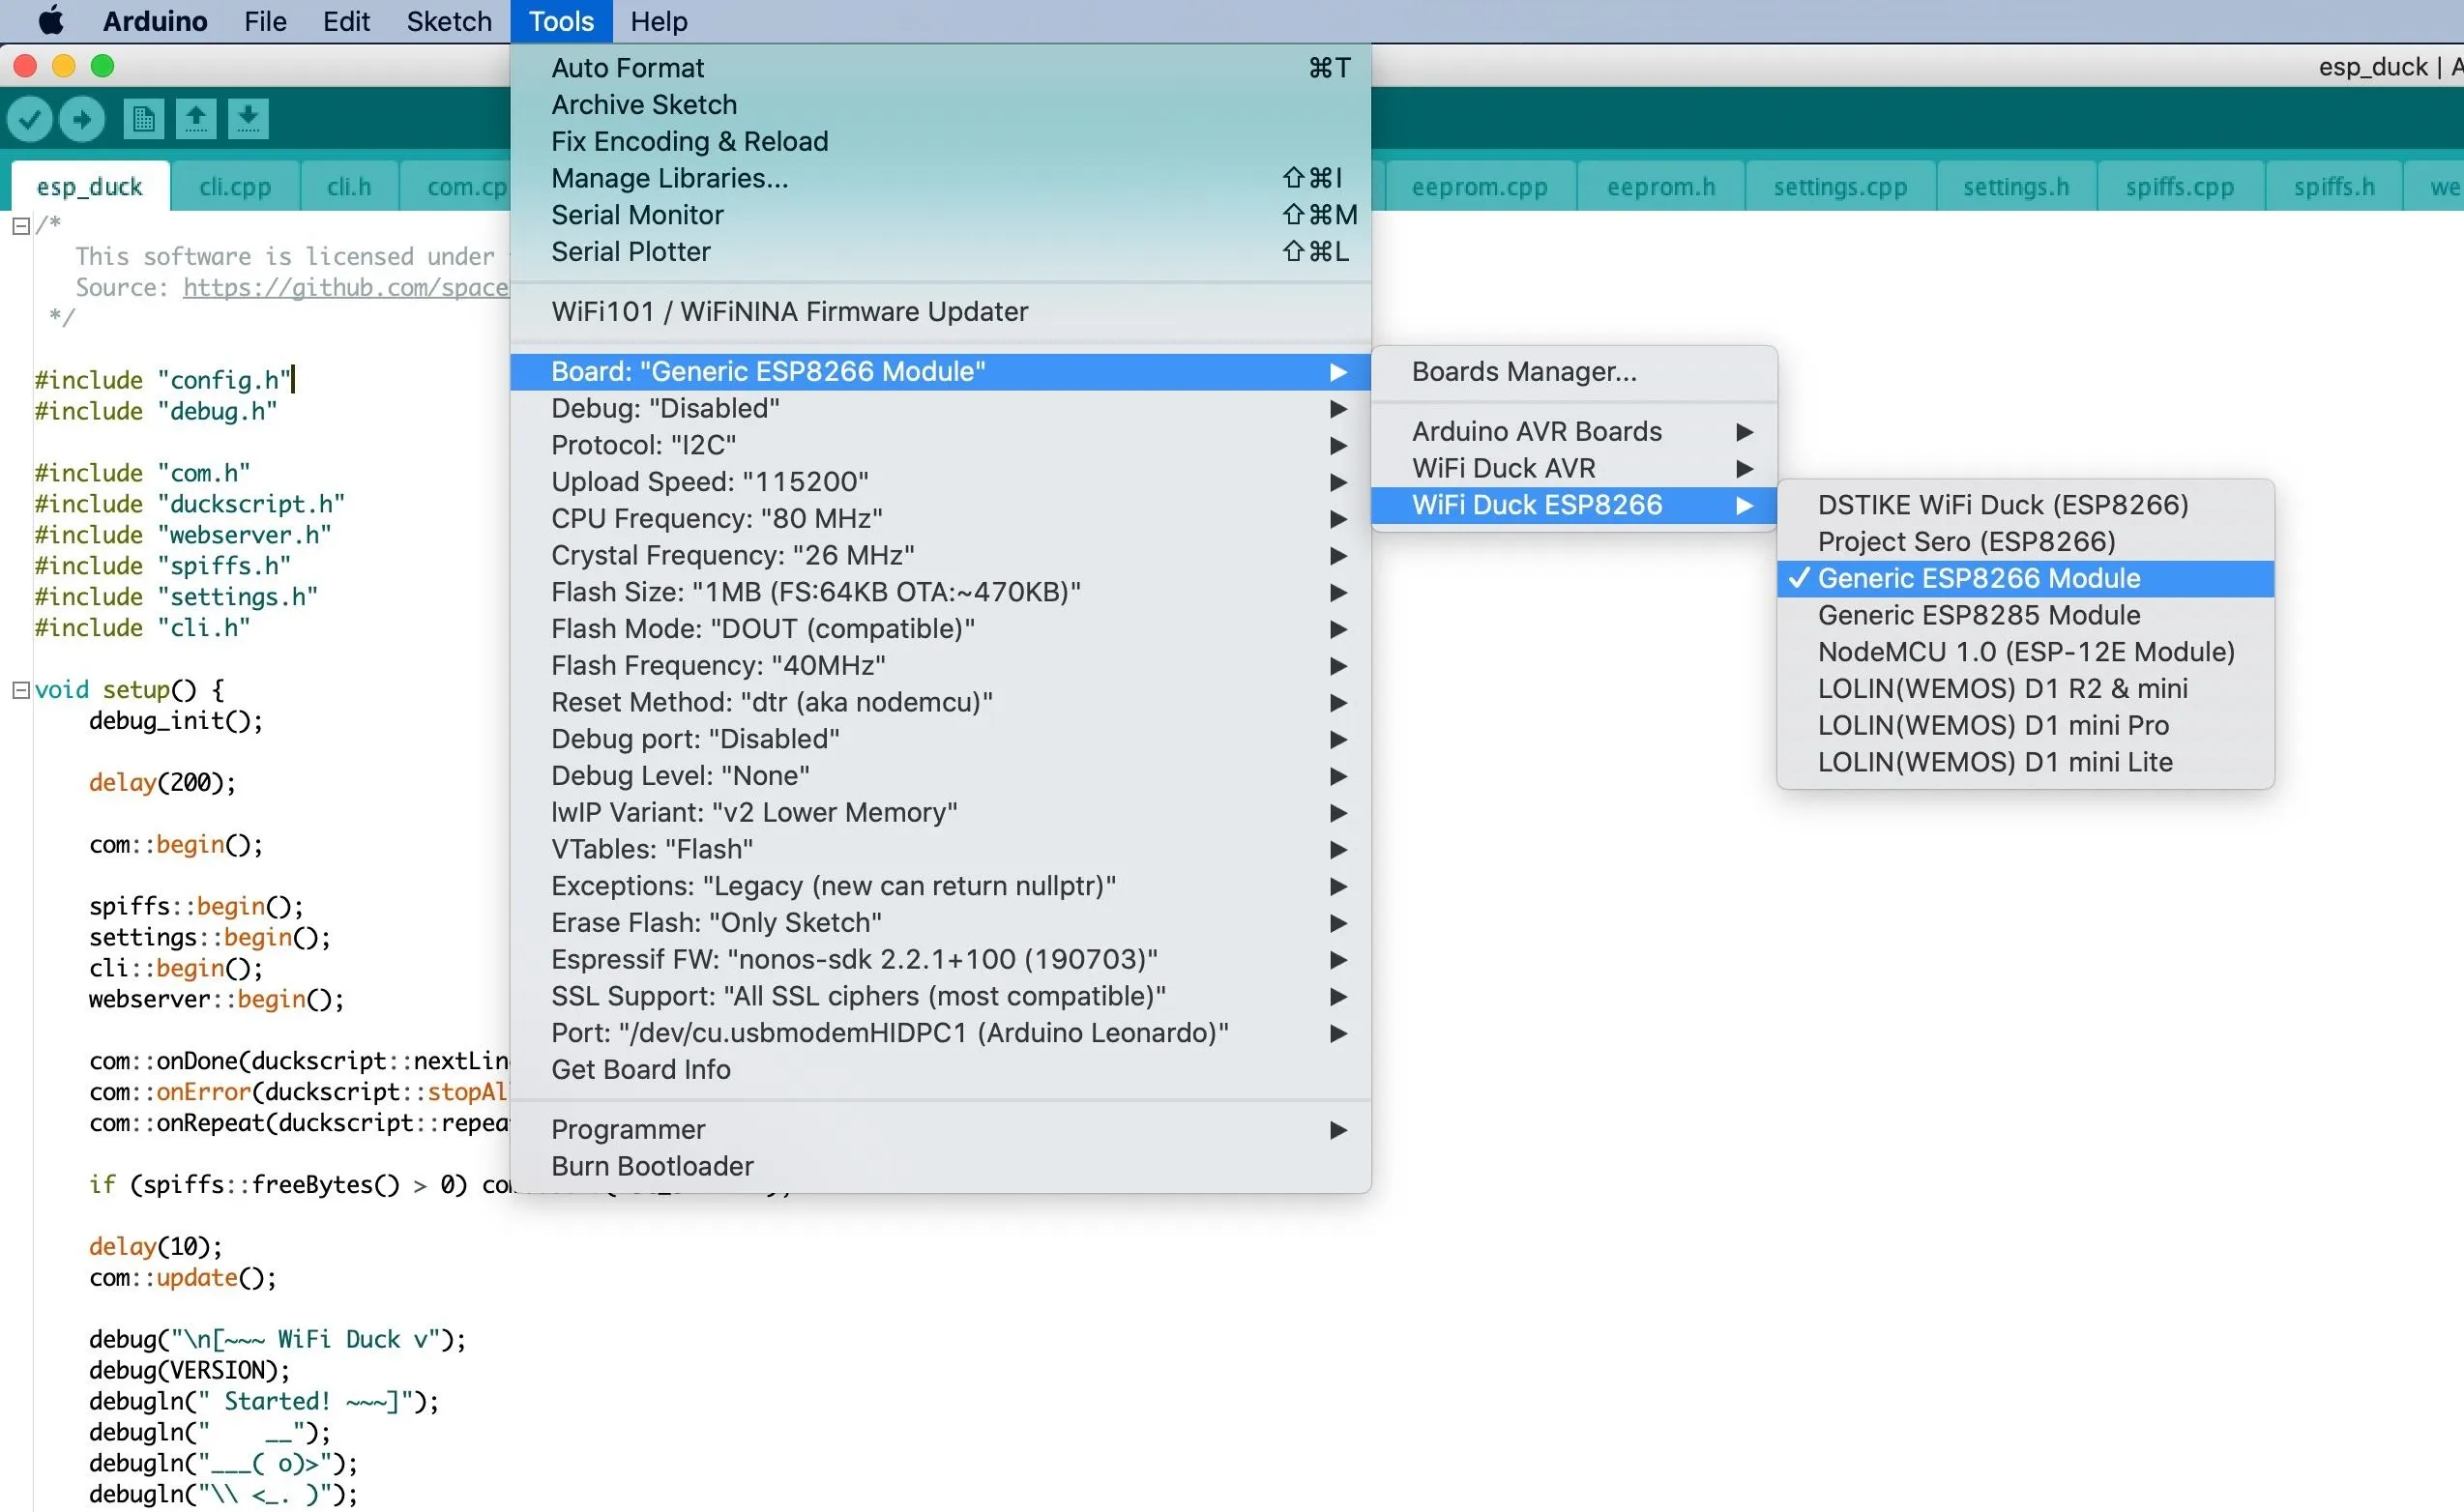This screenshot has width=2464, height=1512.
Task: Switch to the eeprom.cpp tab
Action: 1479,187
